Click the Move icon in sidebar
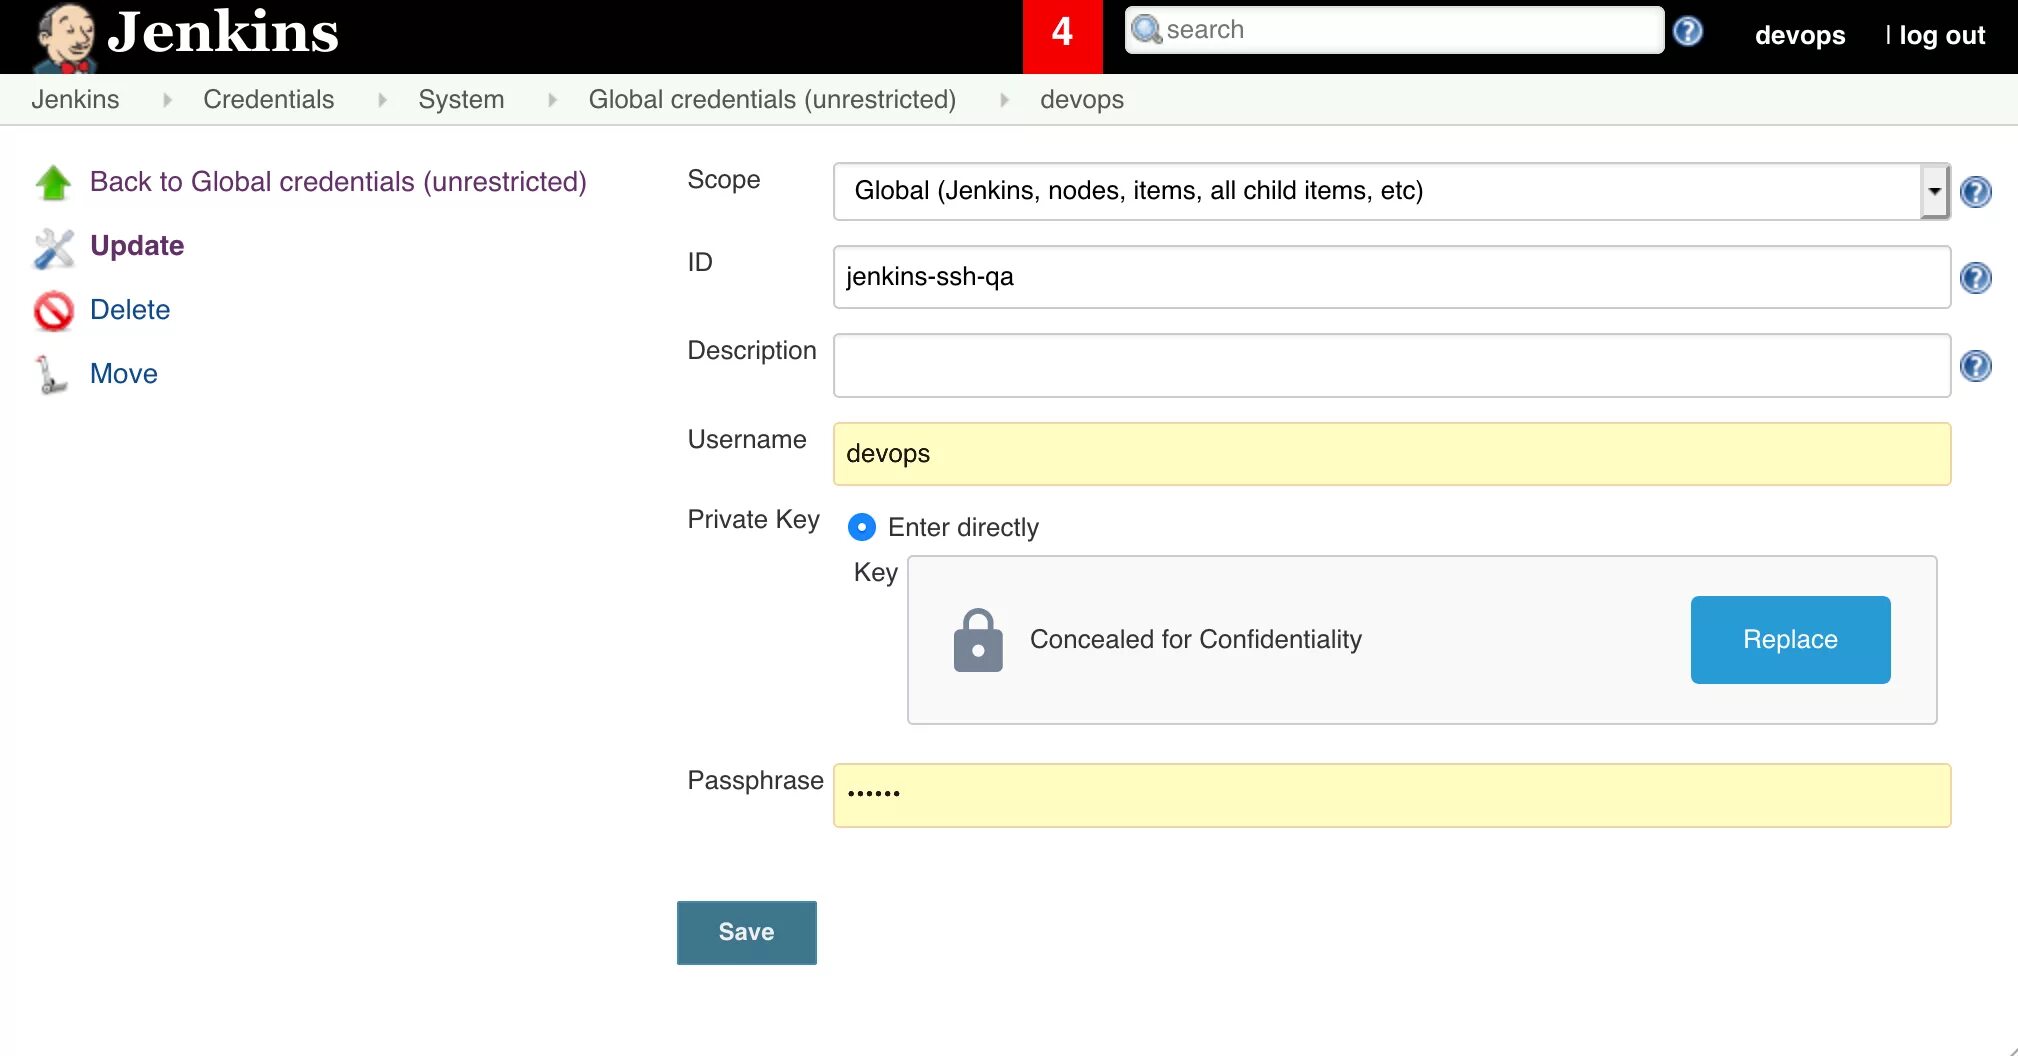This screenshot has height=1056, width=2018. (51, 375)
